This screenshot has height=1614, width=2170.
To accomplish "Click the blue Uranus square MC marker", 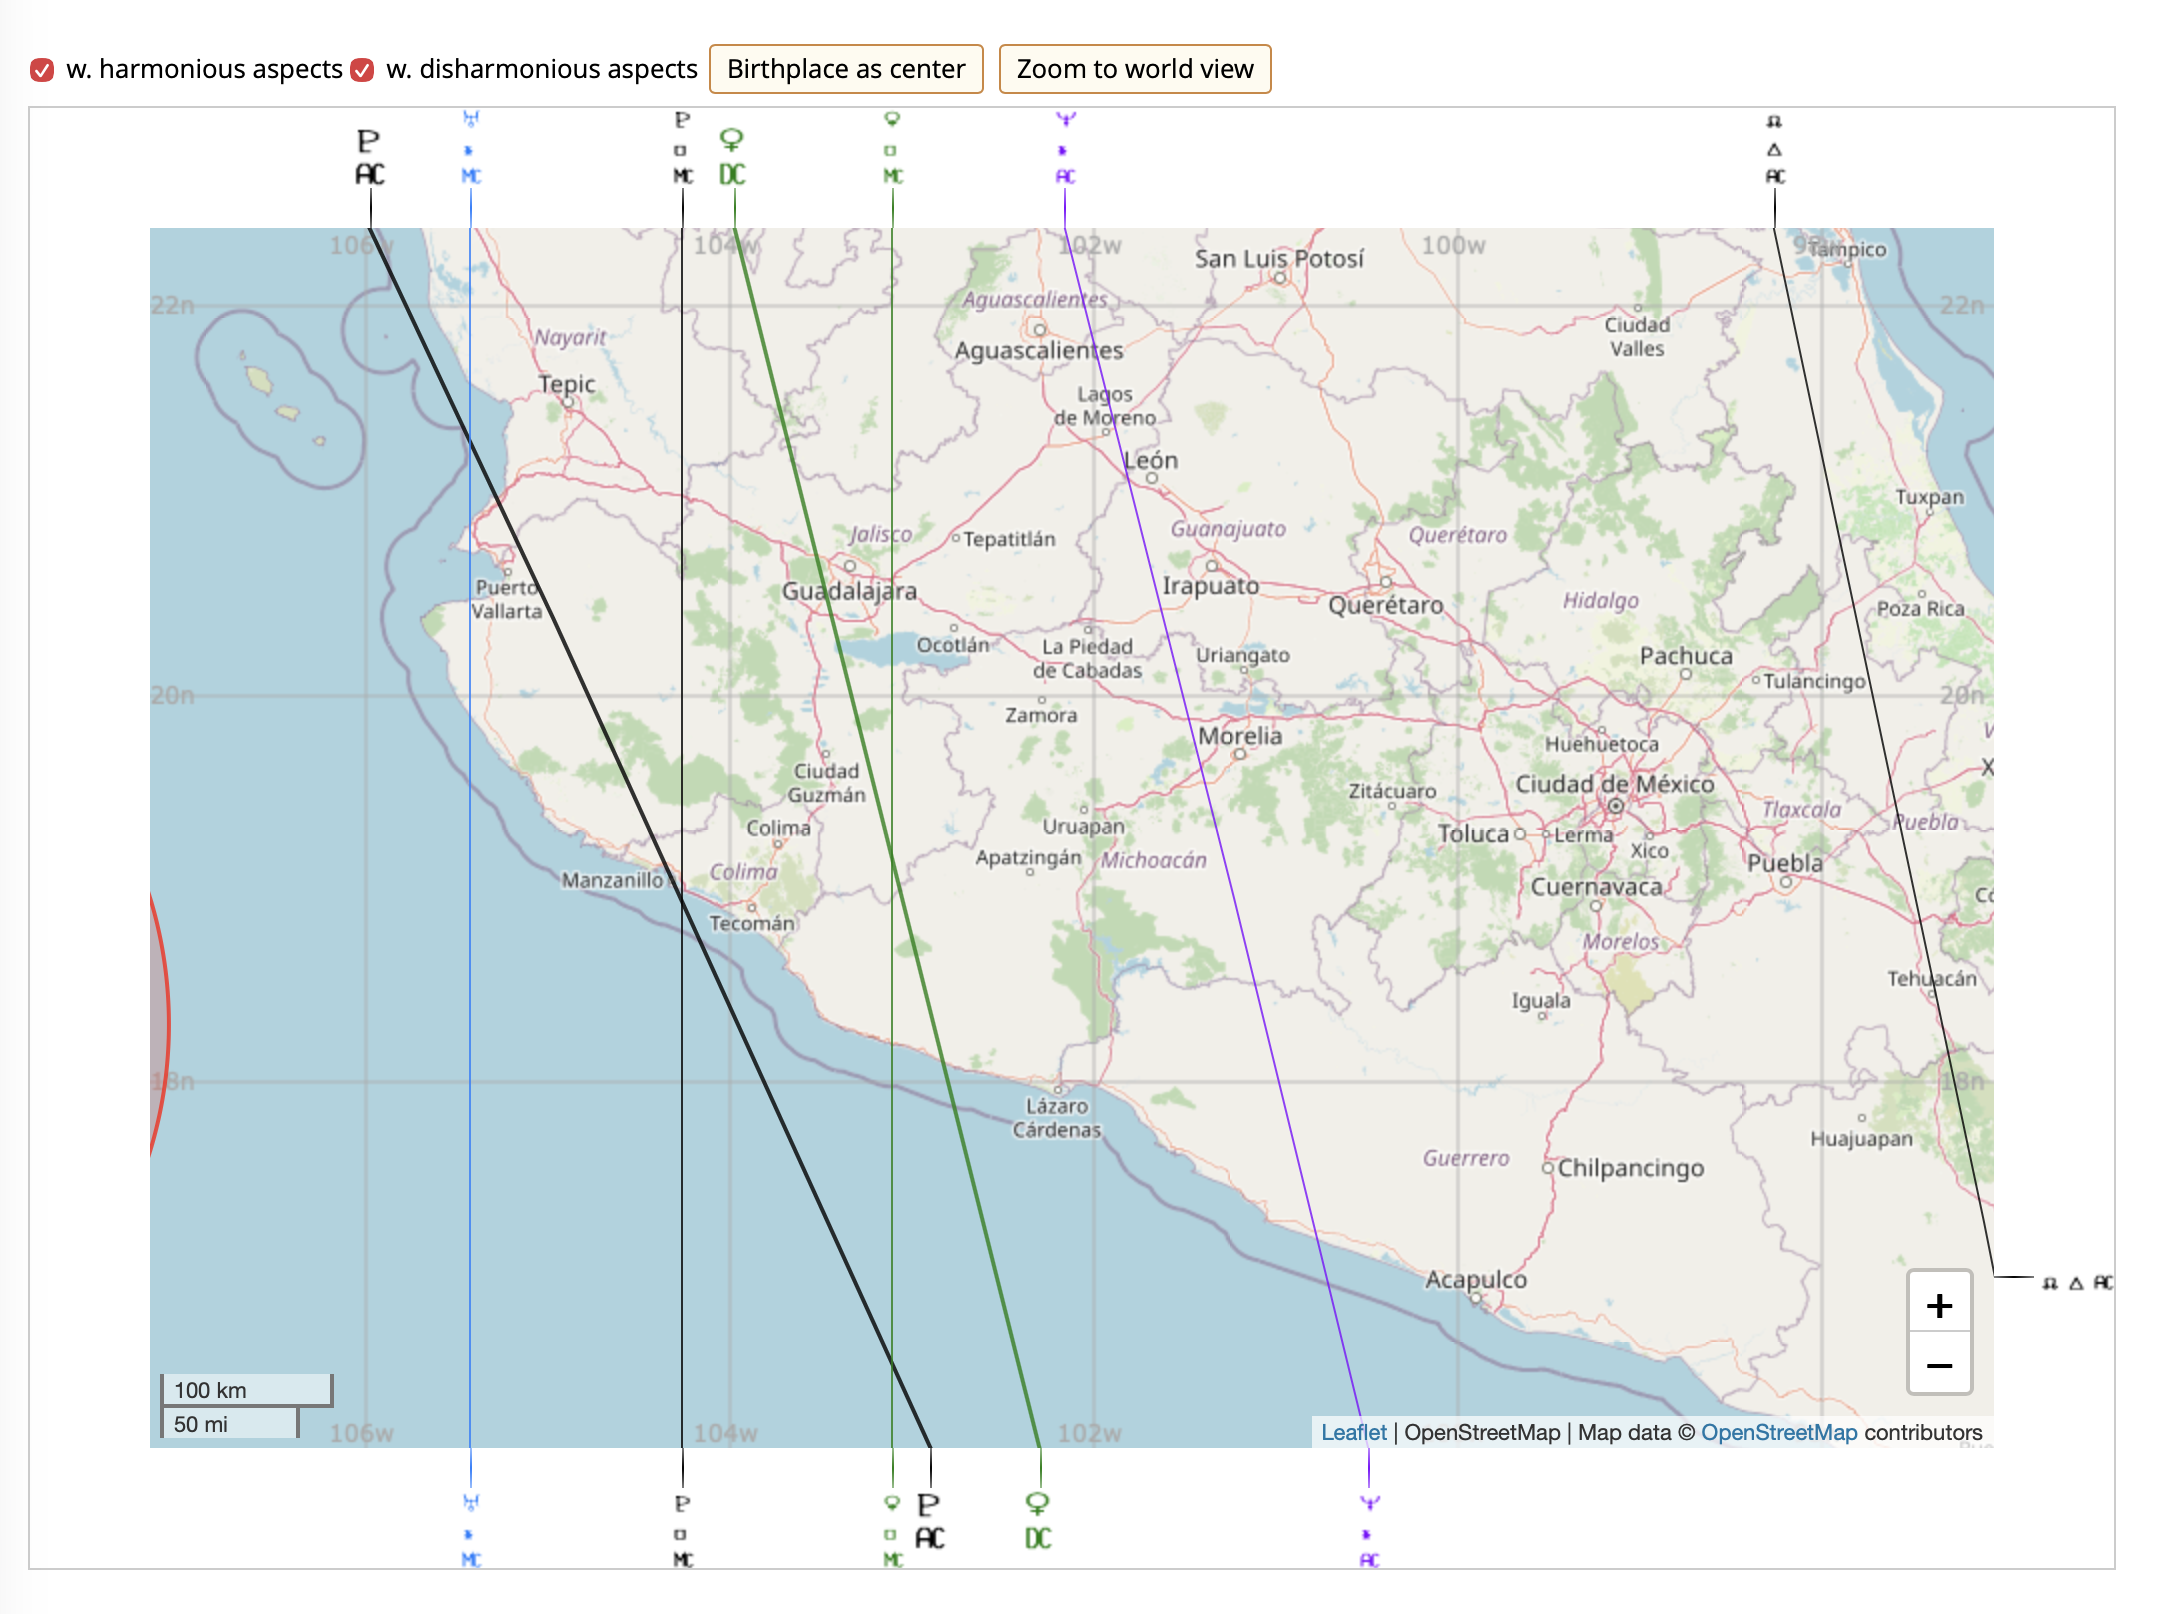I will [470, 148].
